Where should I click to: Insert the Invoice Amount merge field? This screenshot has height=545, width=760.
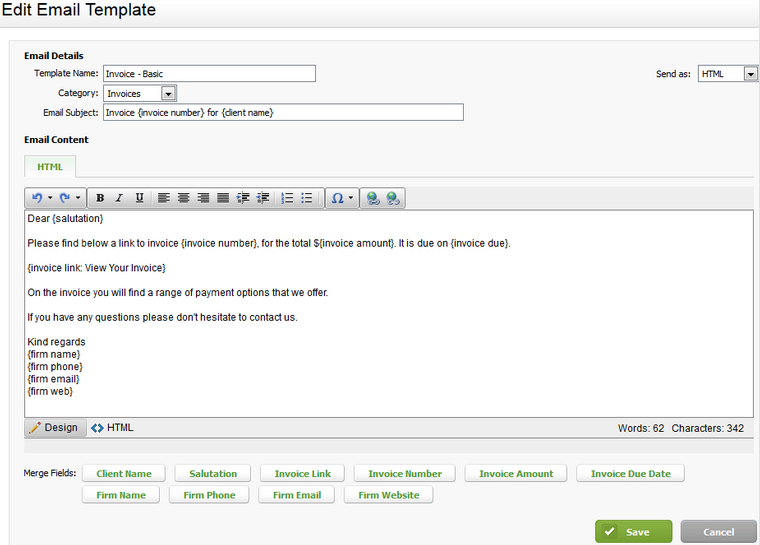click(516, 473)
